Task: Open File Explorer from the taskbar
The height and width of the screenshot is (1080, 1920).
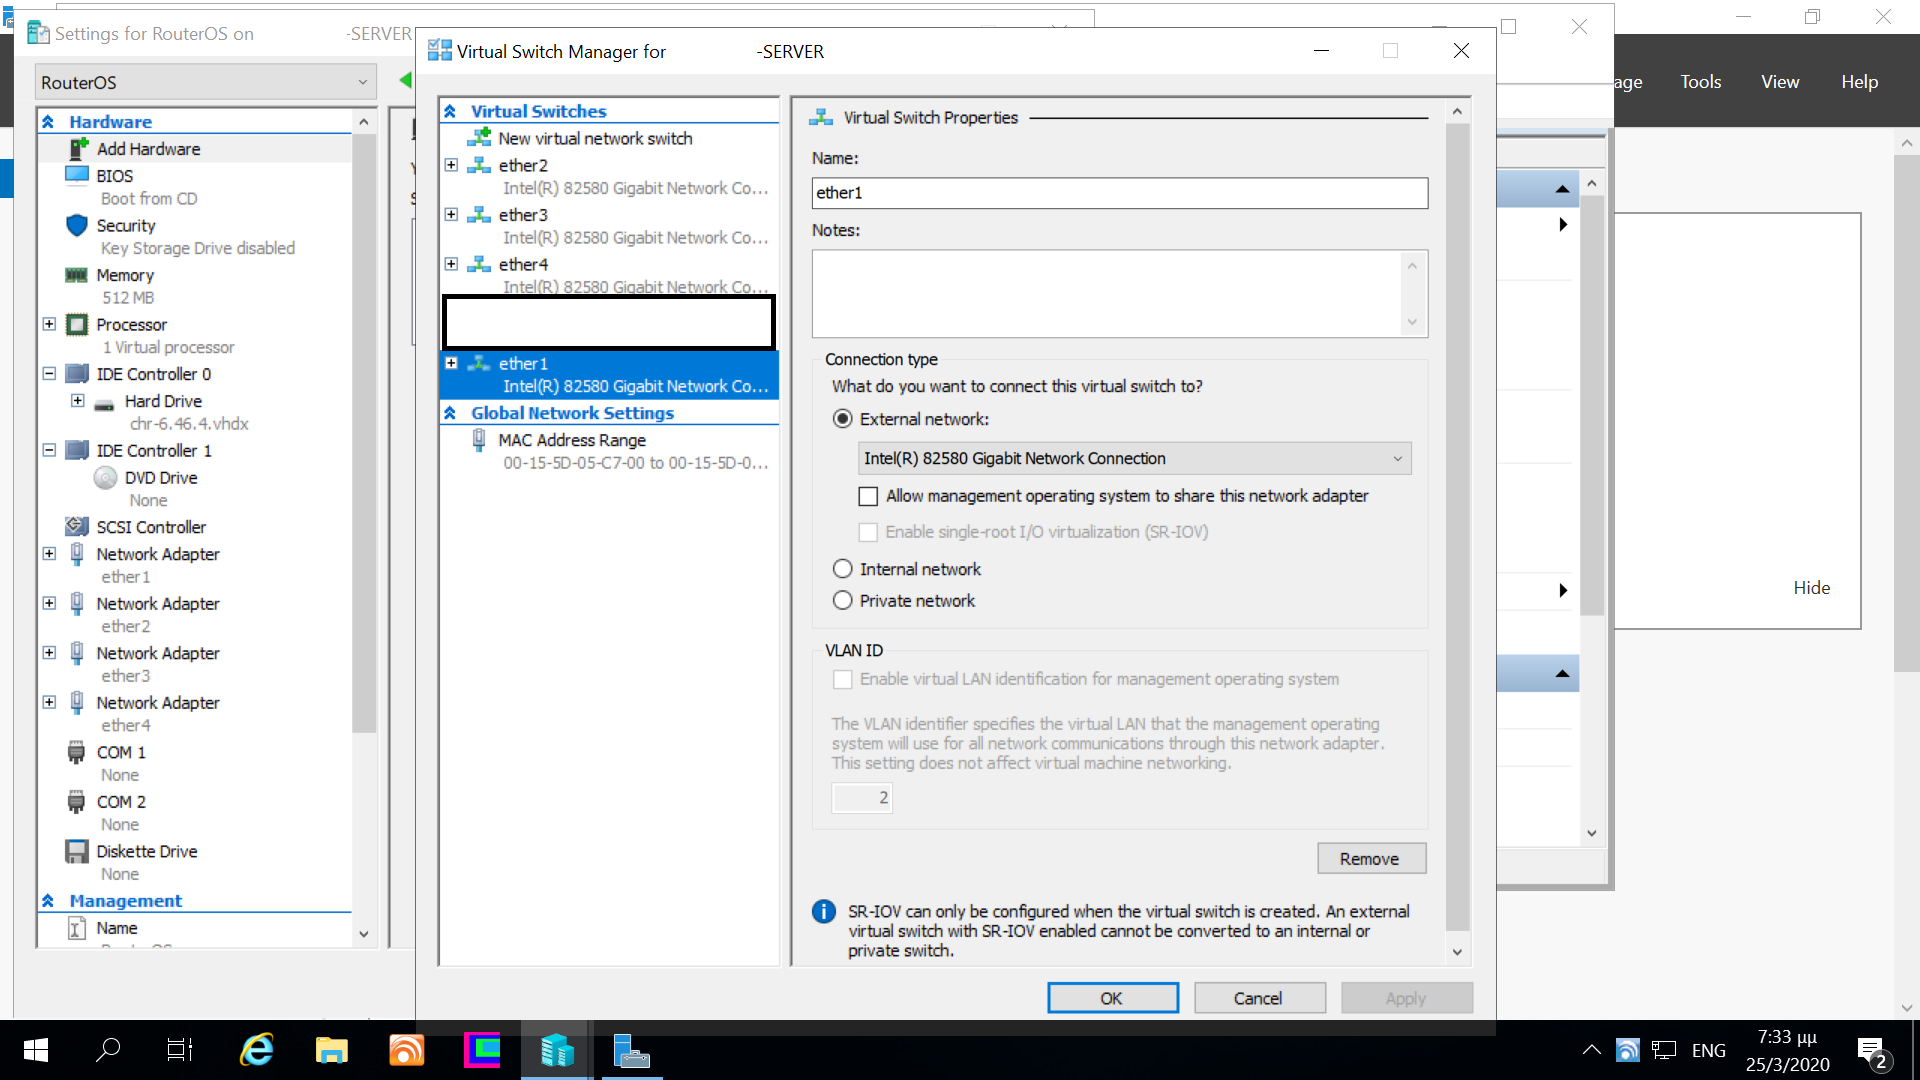Action: click(331, 1050)
